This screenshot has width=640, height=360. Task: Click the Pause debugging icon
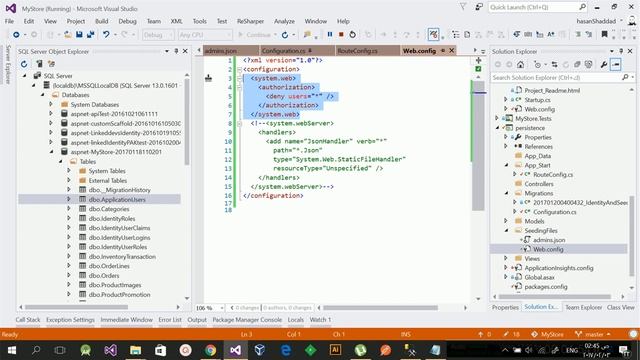pyautogui.click(x=330, y=35)
